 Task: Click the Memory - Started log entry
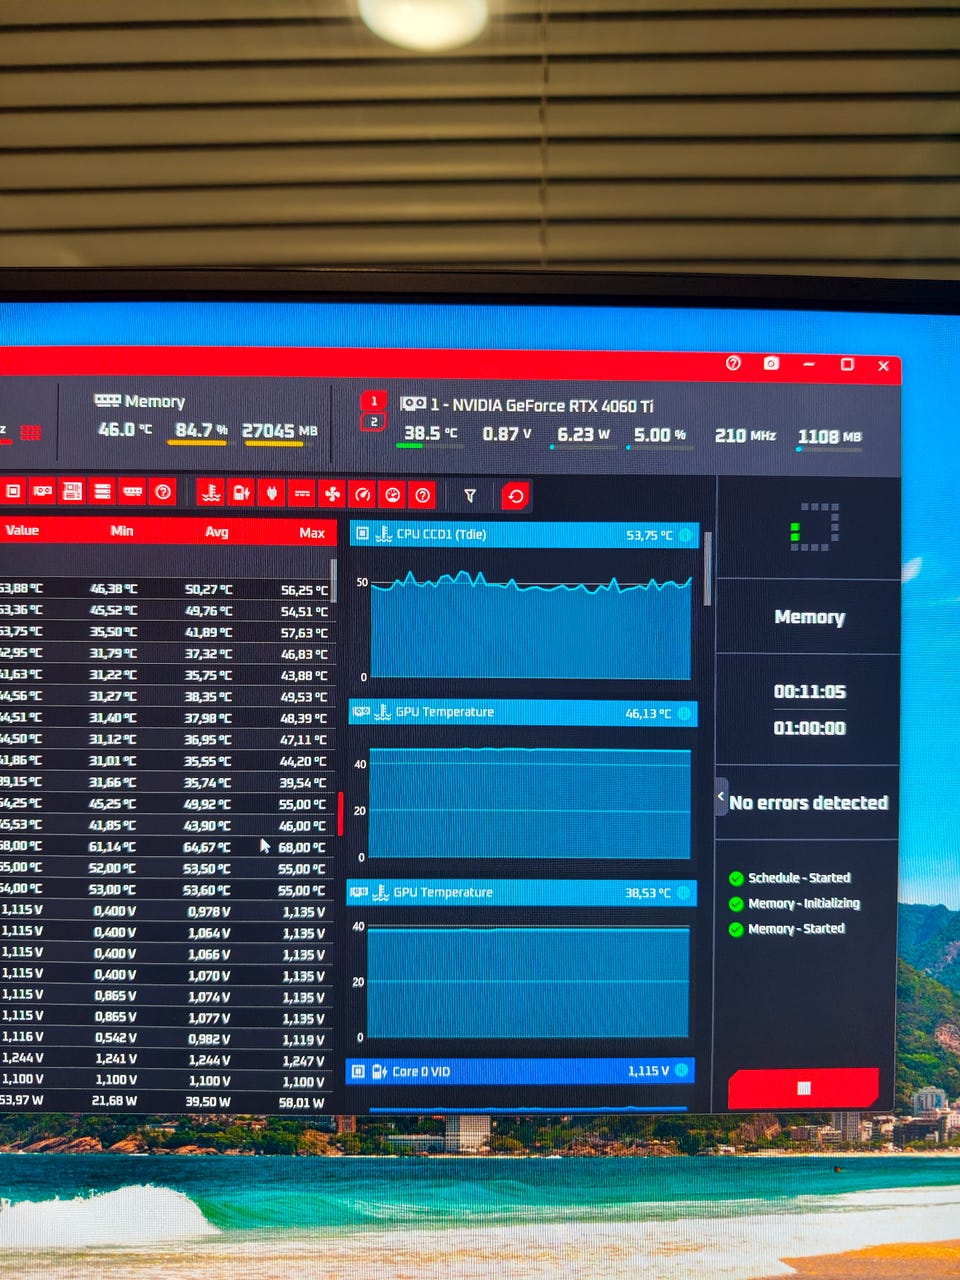(787, 929)
